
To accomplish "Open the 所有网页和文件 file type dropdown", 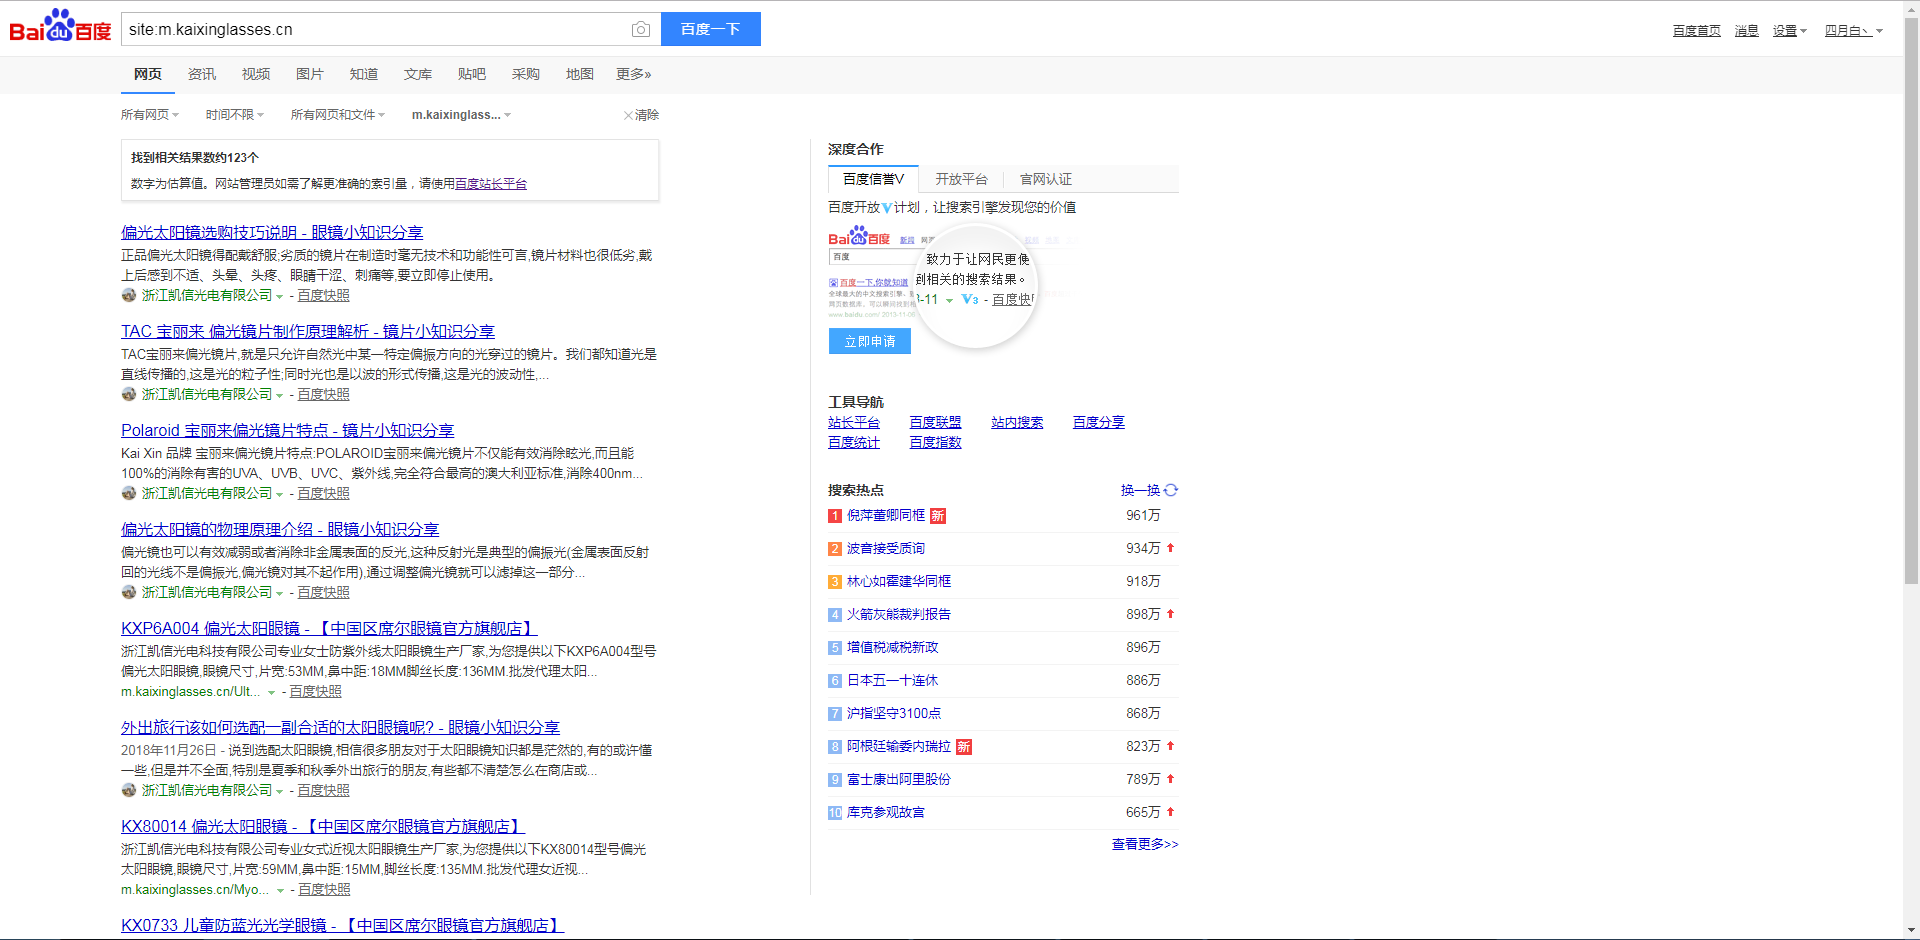I will coord(338,115).
